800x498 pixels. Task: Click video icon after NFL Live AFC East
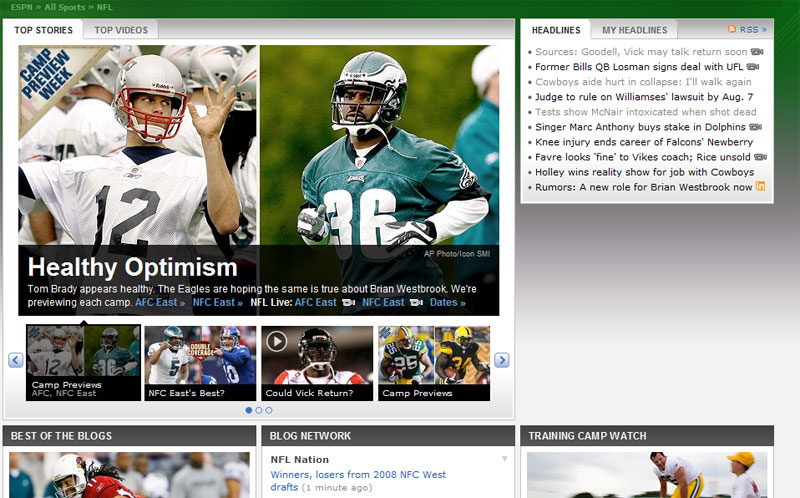click(348, 303)
